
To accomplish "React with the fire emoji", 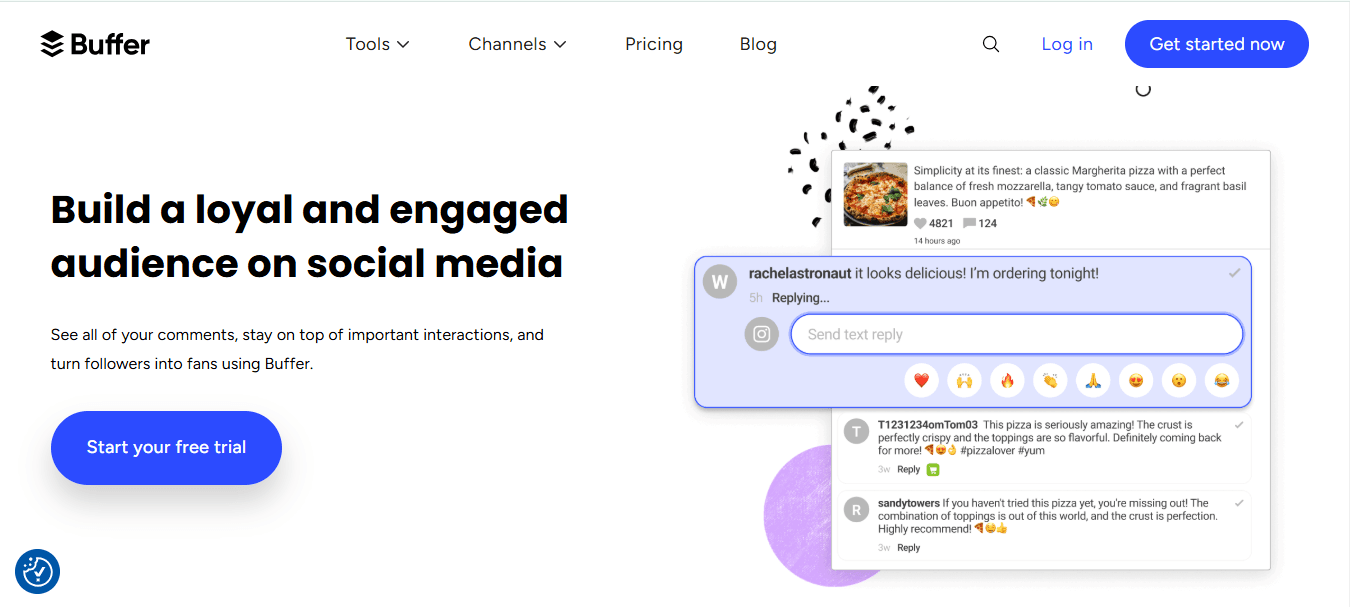I will coord(1007,380).
